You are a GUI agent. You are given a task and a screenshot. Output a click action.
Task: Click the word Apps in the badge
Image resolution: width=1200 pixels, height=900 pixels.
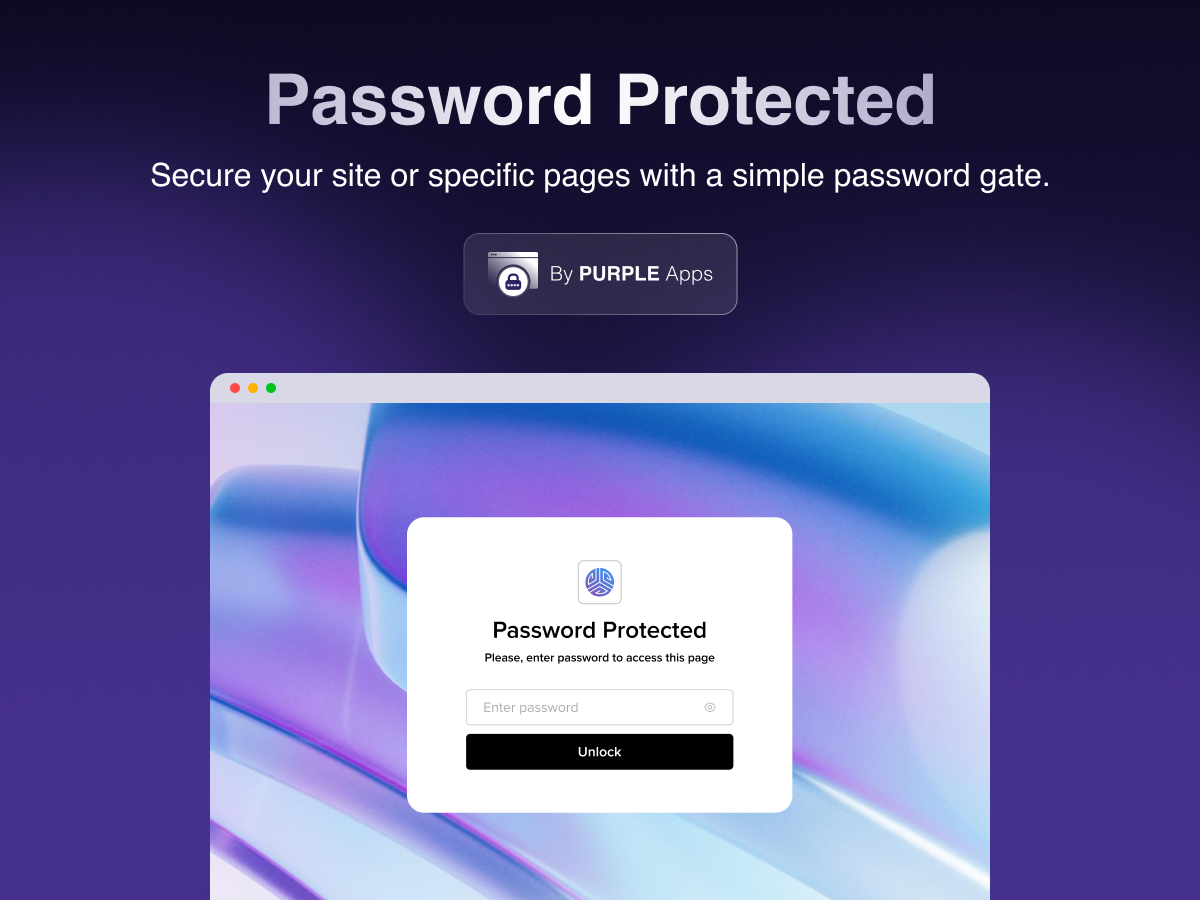click(x=689, y=275)
